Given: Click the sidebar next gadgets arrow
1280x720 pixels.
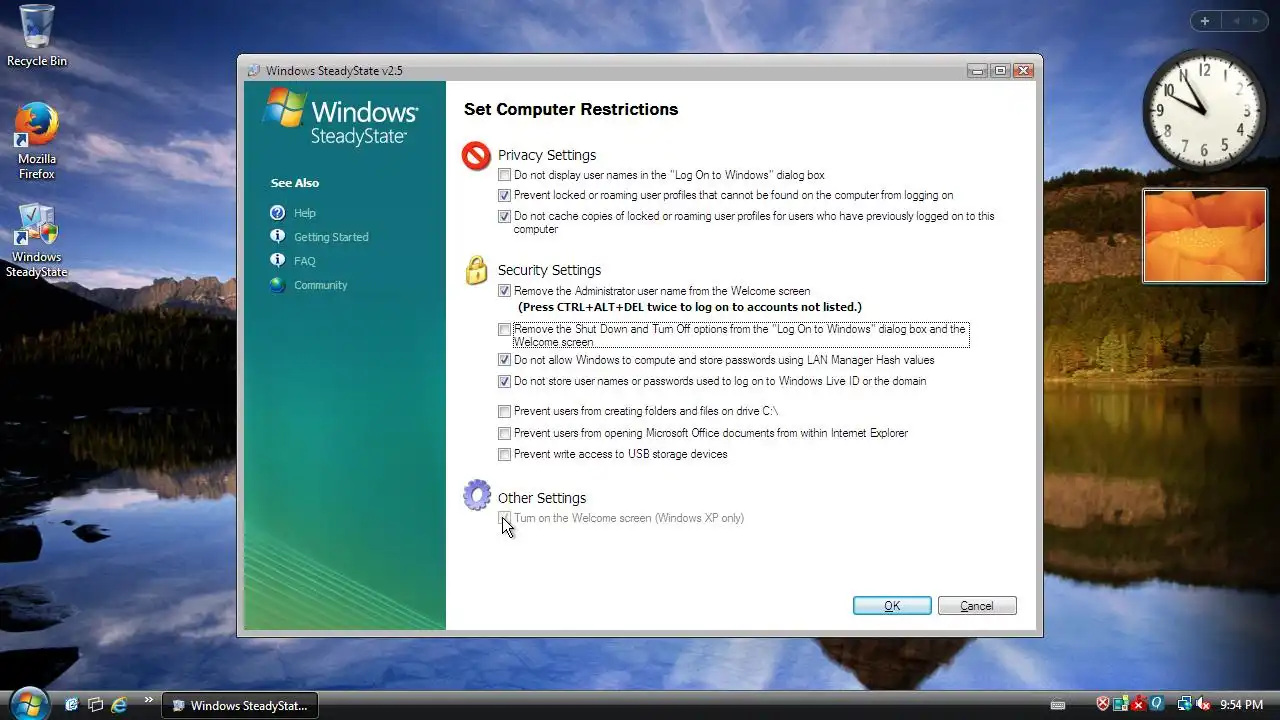Looking at the screenshot, I should pos(1256,21).
